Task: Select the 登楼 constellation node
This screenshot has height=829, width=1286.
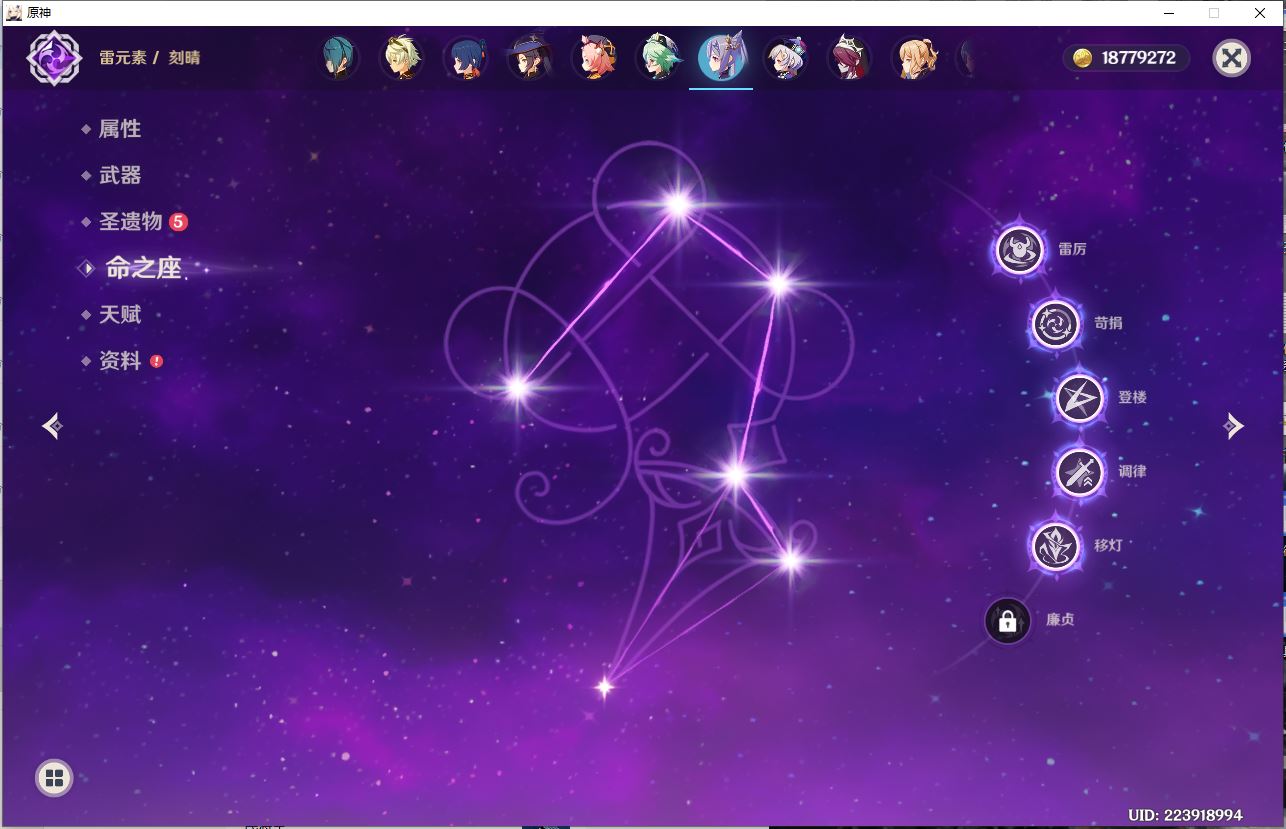Action: click(1078, 397)
